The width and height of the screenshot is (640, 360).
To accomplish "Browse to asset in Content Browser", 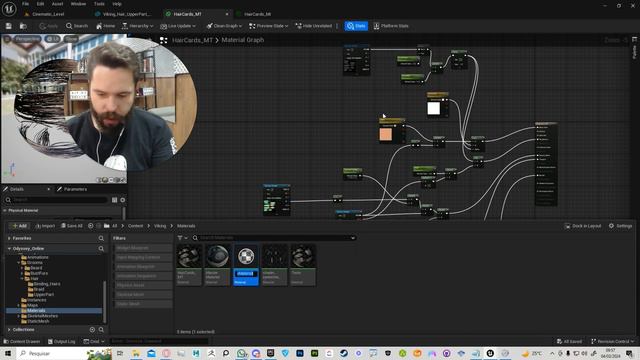I will click(23, 26).
